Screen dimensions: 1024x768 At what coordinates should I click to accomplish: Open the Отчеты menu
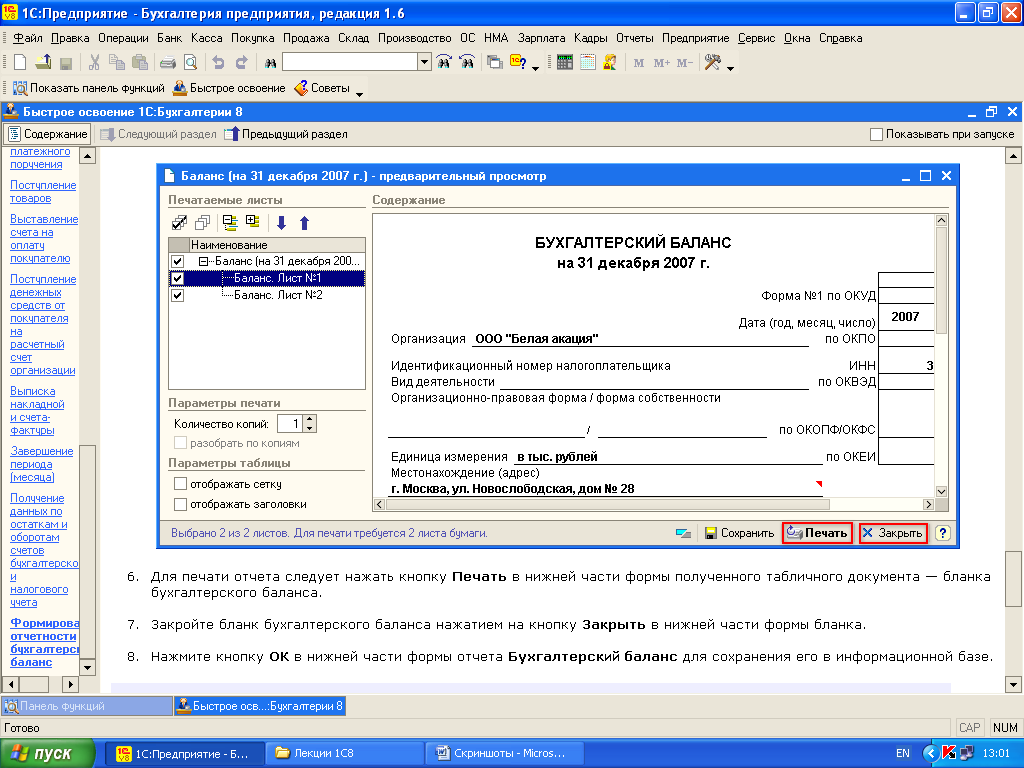(x=635, y=38)
